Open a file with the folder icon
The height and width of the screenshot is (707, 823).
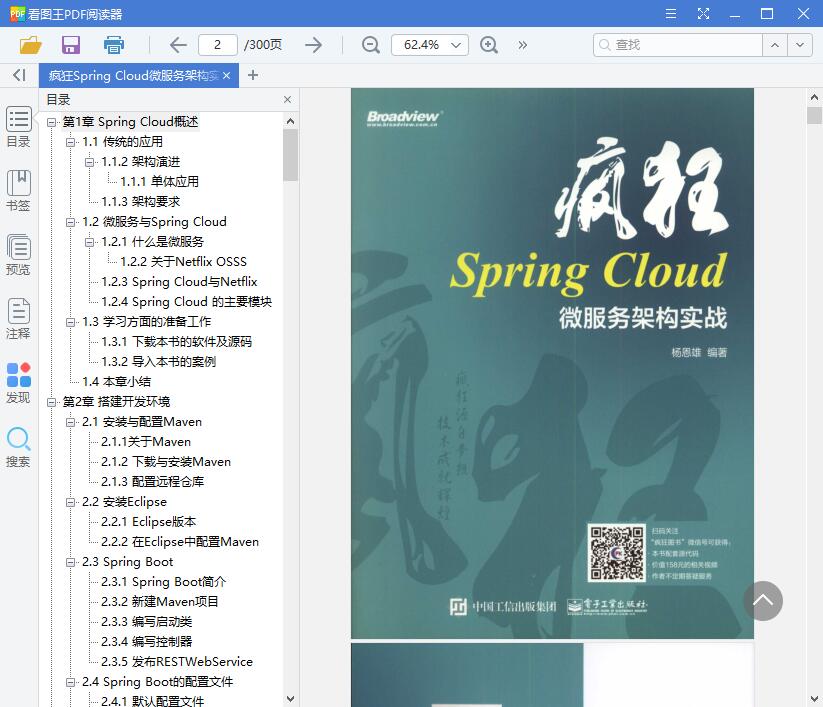tap(30, 45)
